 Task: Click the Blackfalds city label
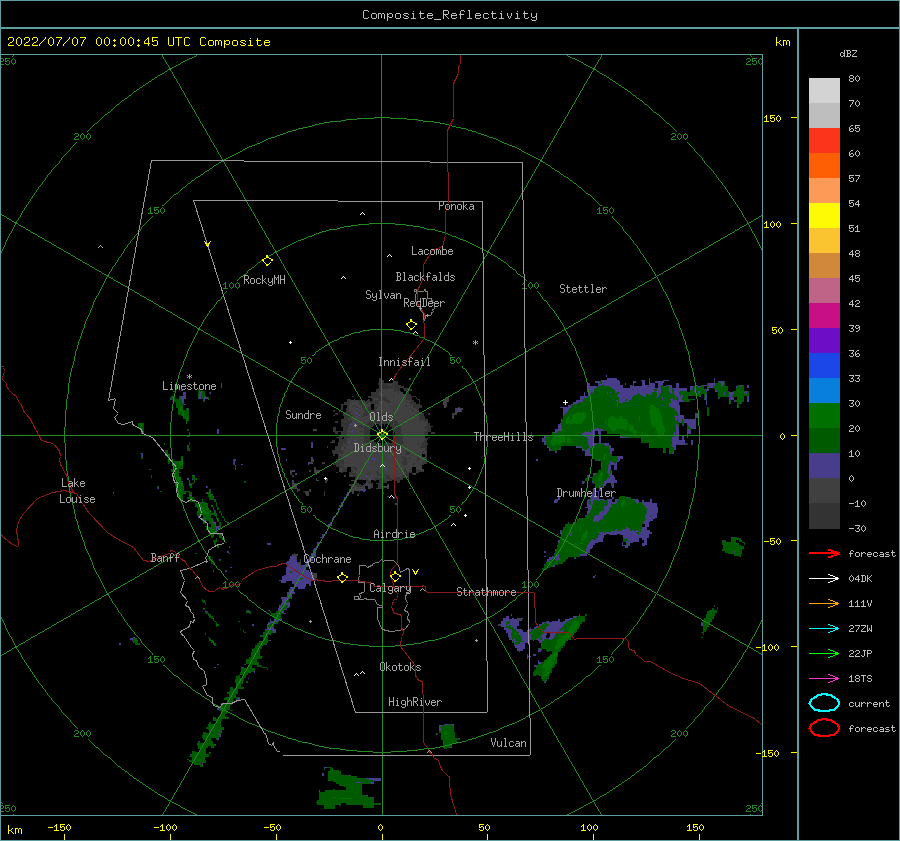tap(425, 277)
